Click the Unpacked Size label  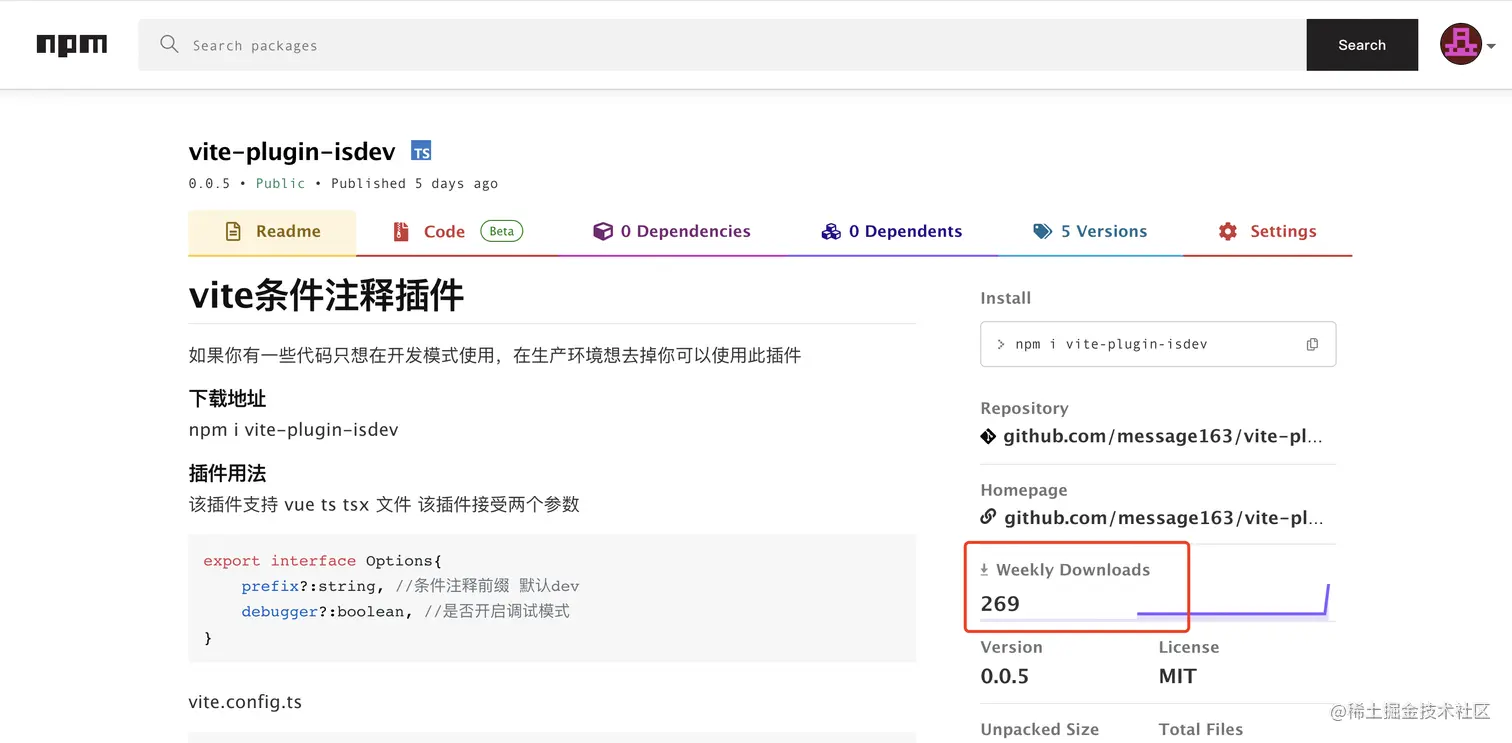tap(1040, 730)
